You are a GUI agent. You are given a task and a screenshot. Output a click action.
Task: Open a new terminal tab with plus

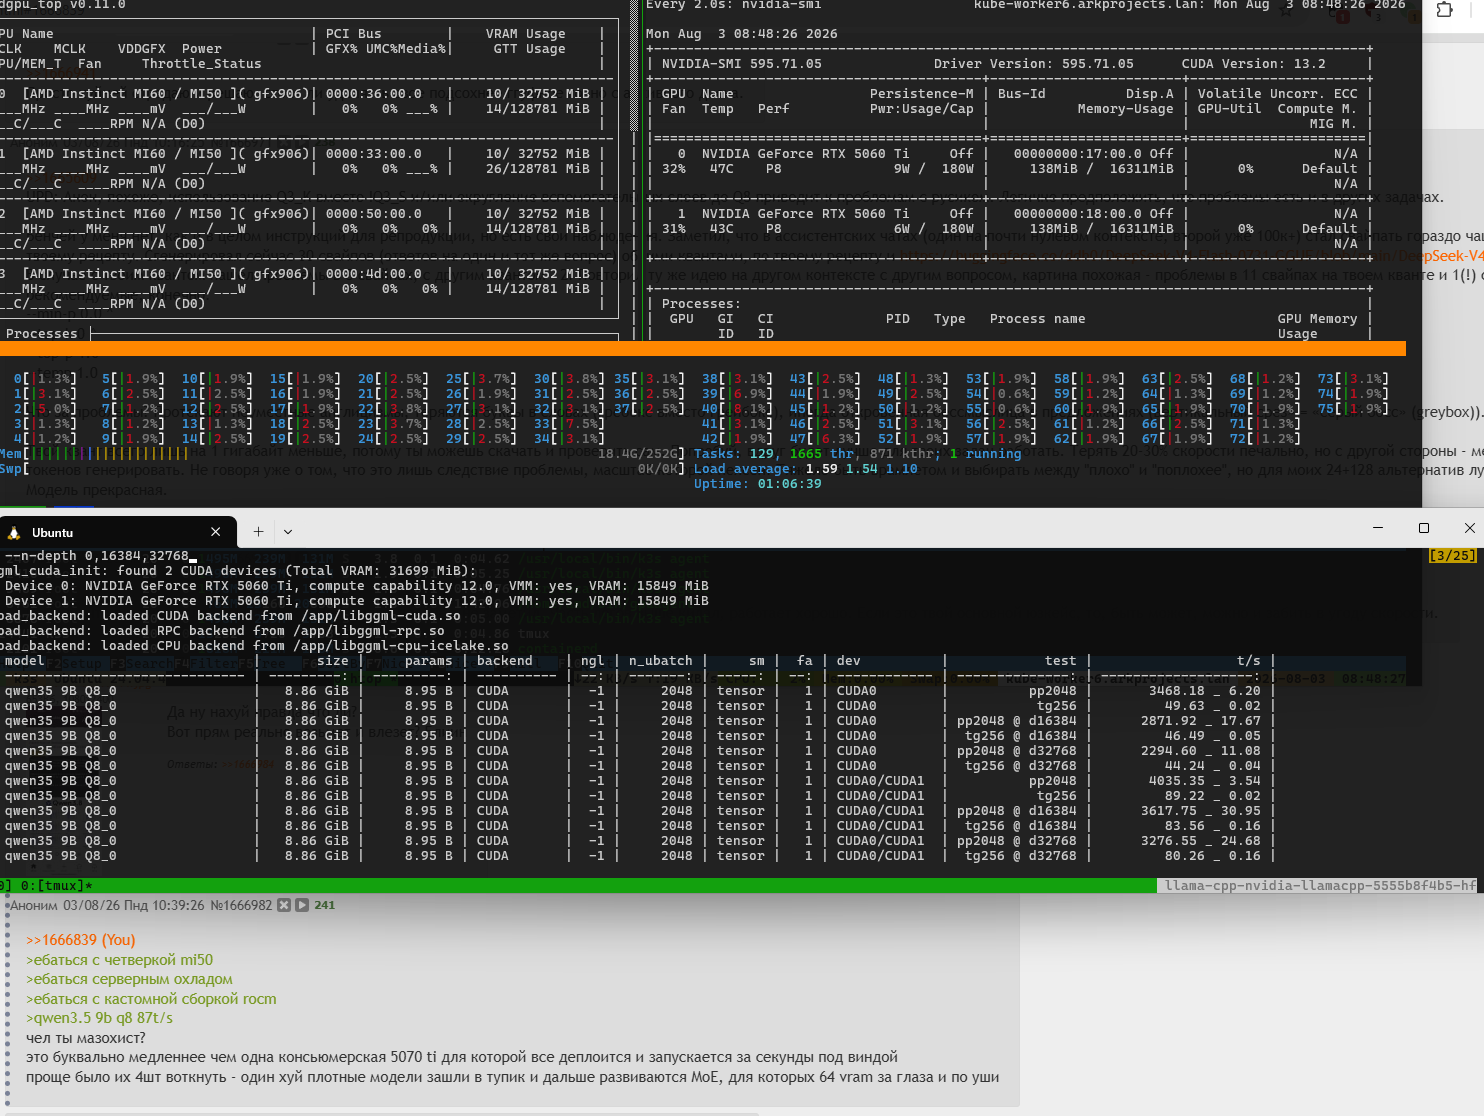point(258,532)
